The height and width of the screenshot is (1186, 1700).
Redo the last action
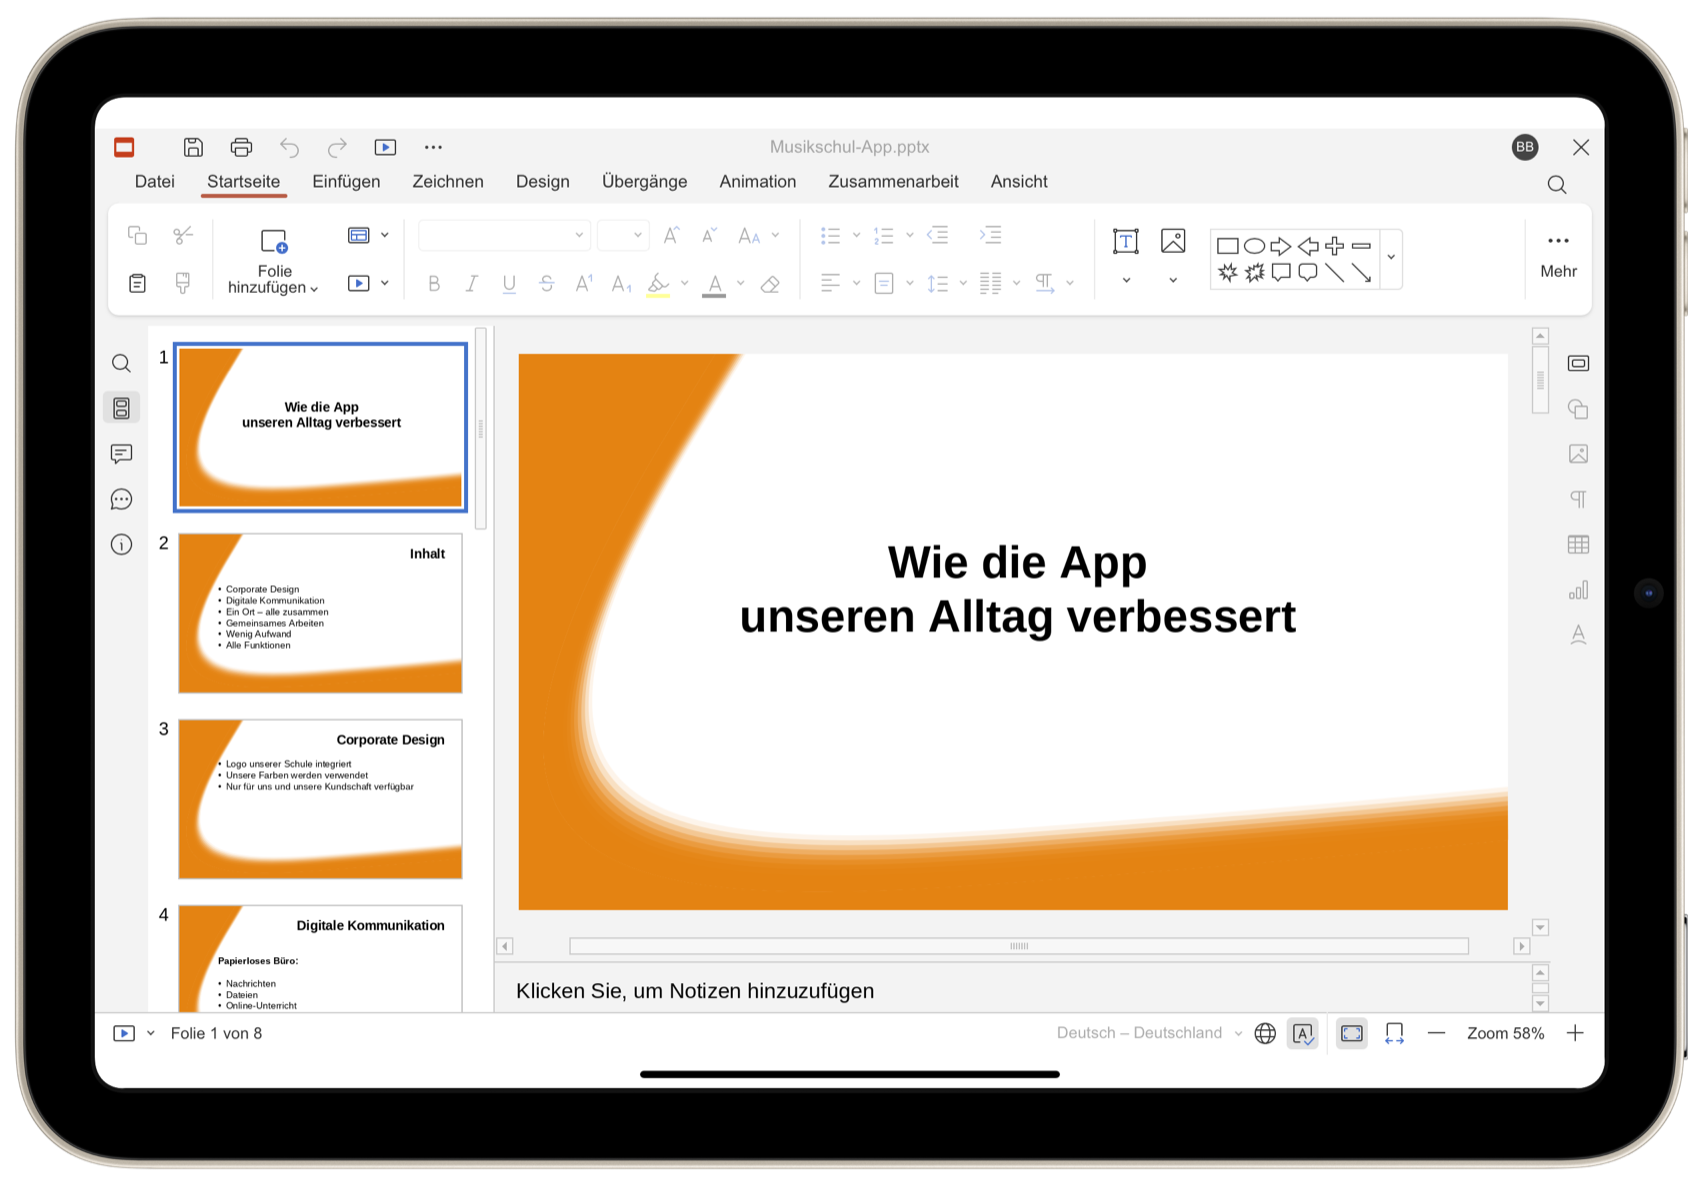point(337,147)
